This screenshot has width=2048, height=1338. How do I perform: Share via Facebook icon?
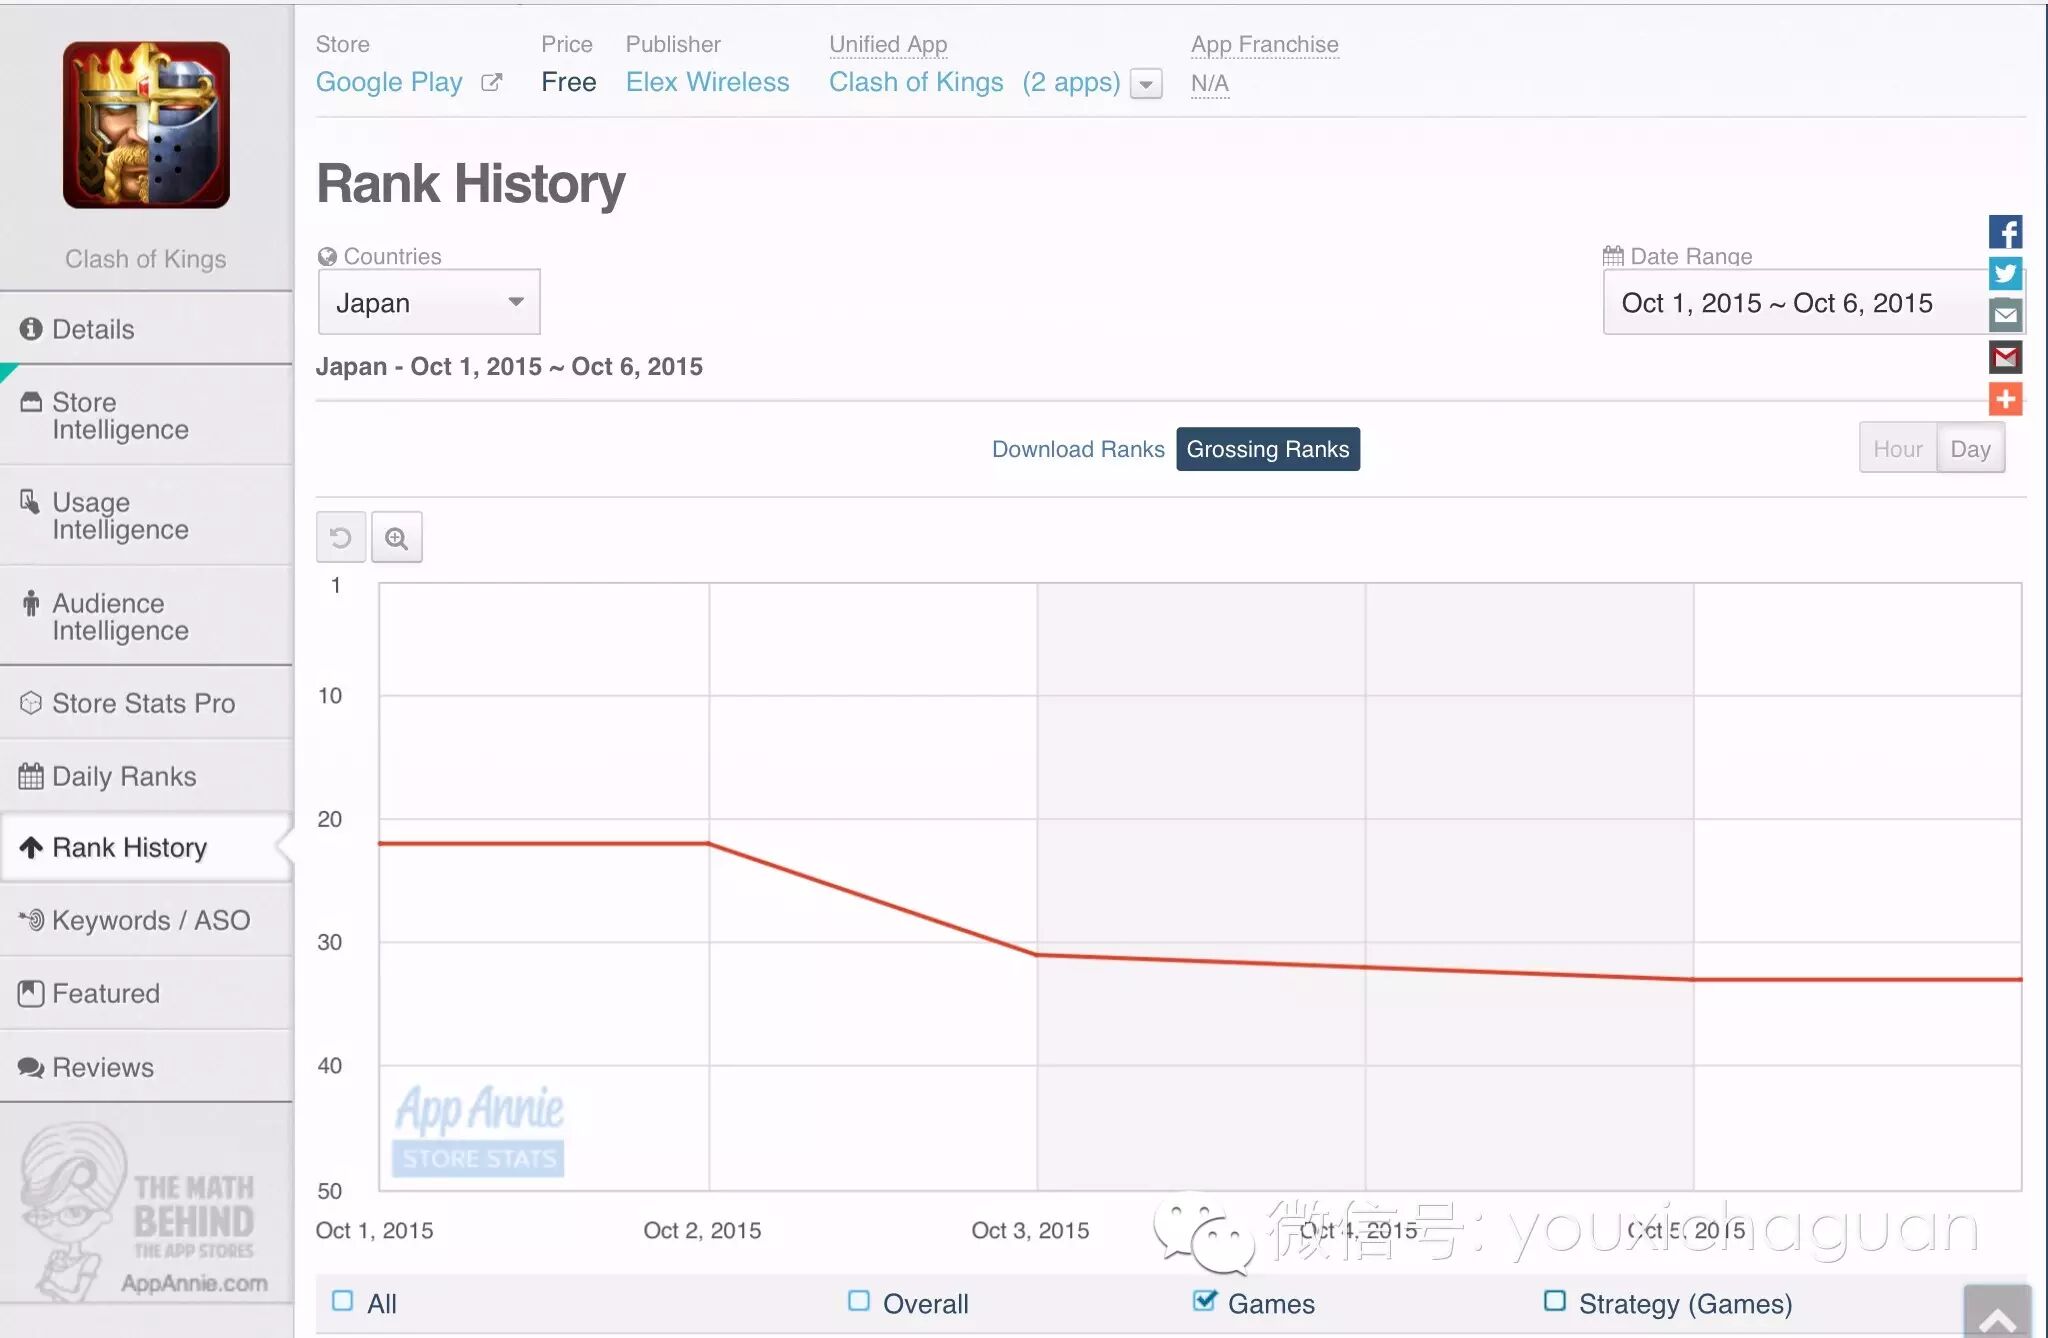tap(2005, 232)
